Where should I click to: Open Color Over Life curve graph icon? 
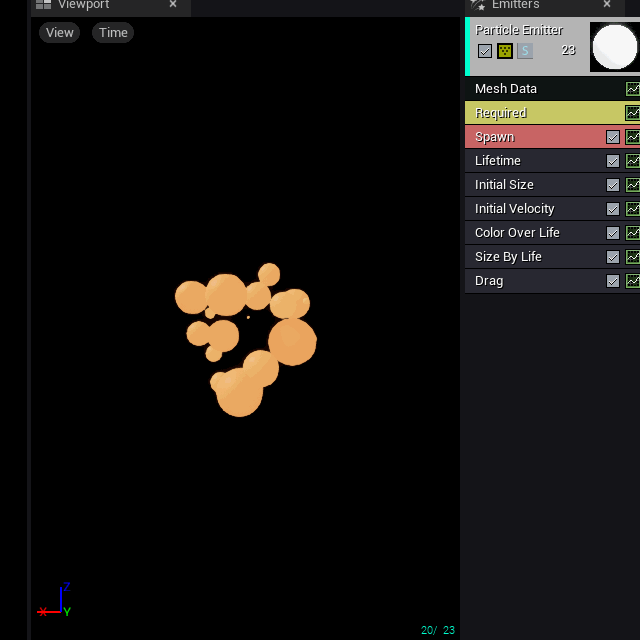coord(633,233)
